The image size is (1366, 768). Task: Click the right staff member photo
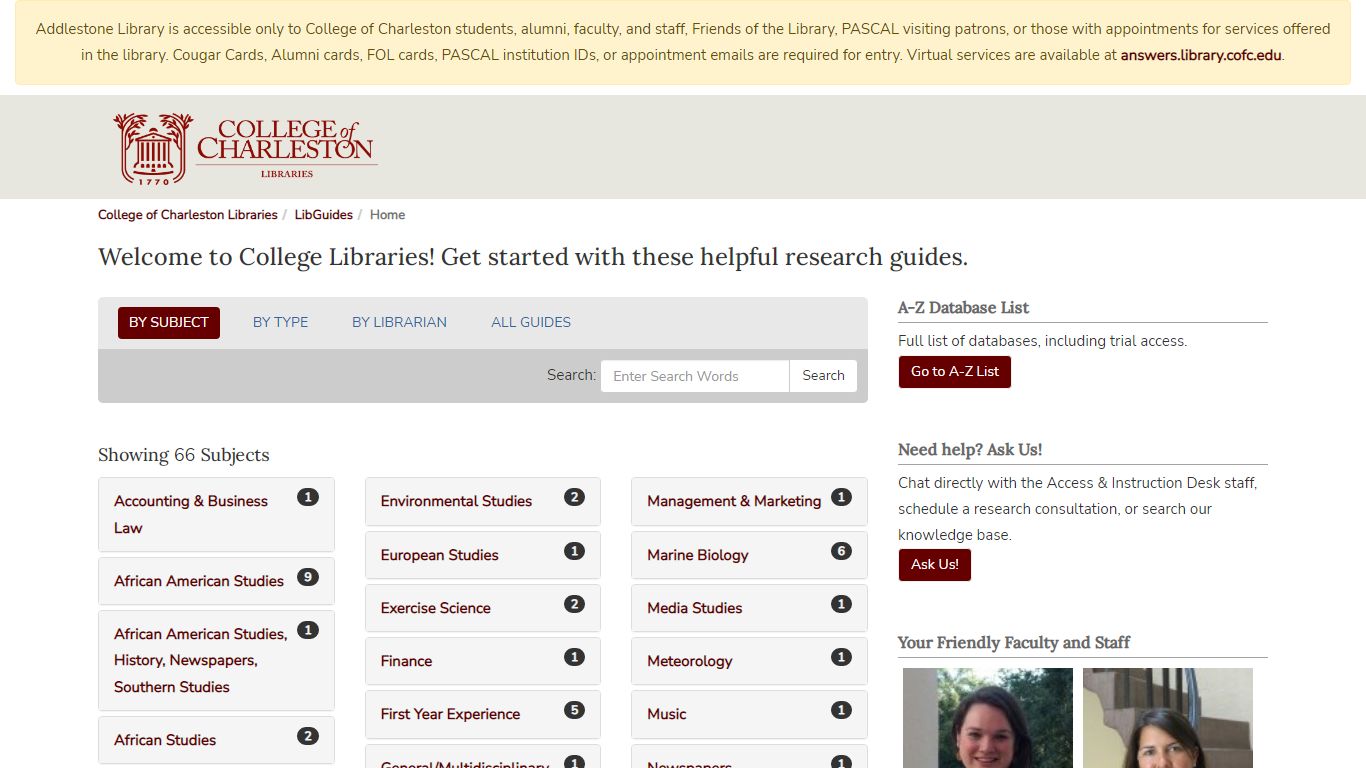(1168, 718)
